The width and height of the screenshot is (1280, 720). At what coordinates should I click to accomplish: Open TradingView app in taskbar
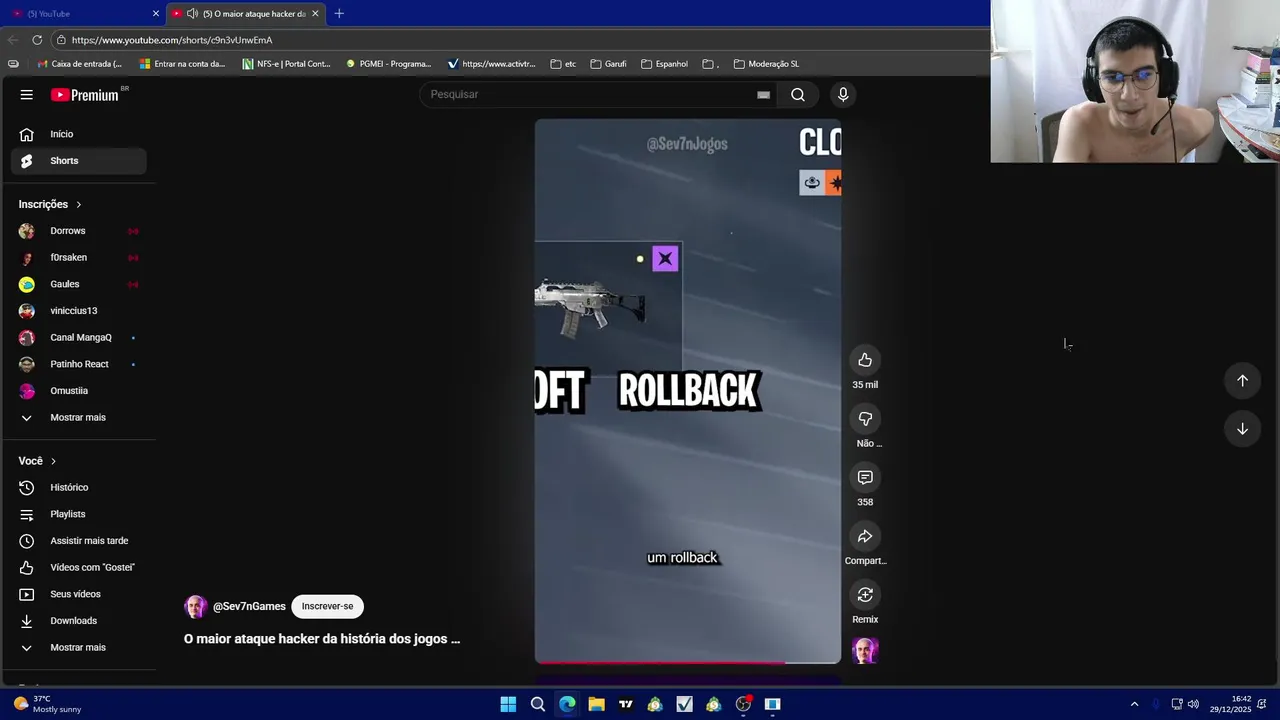pos(626,704)
